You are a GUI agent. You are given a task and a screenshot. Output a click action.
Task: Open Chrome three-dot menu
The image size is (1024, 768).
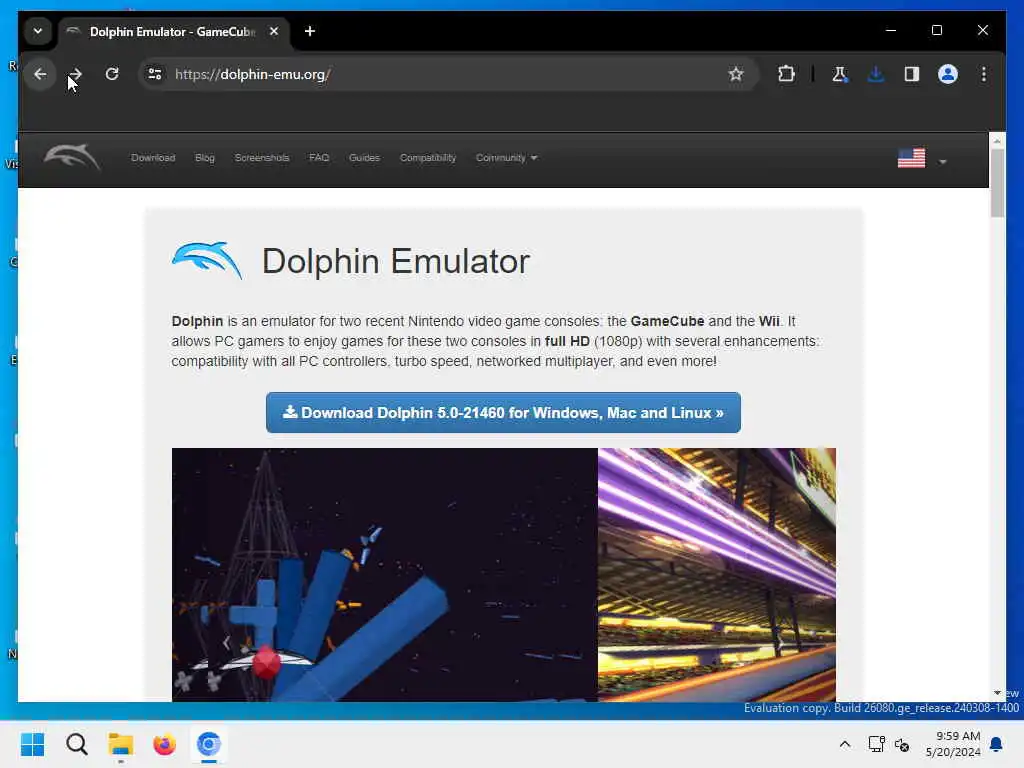pyautogui.click(x=984, y=74)
